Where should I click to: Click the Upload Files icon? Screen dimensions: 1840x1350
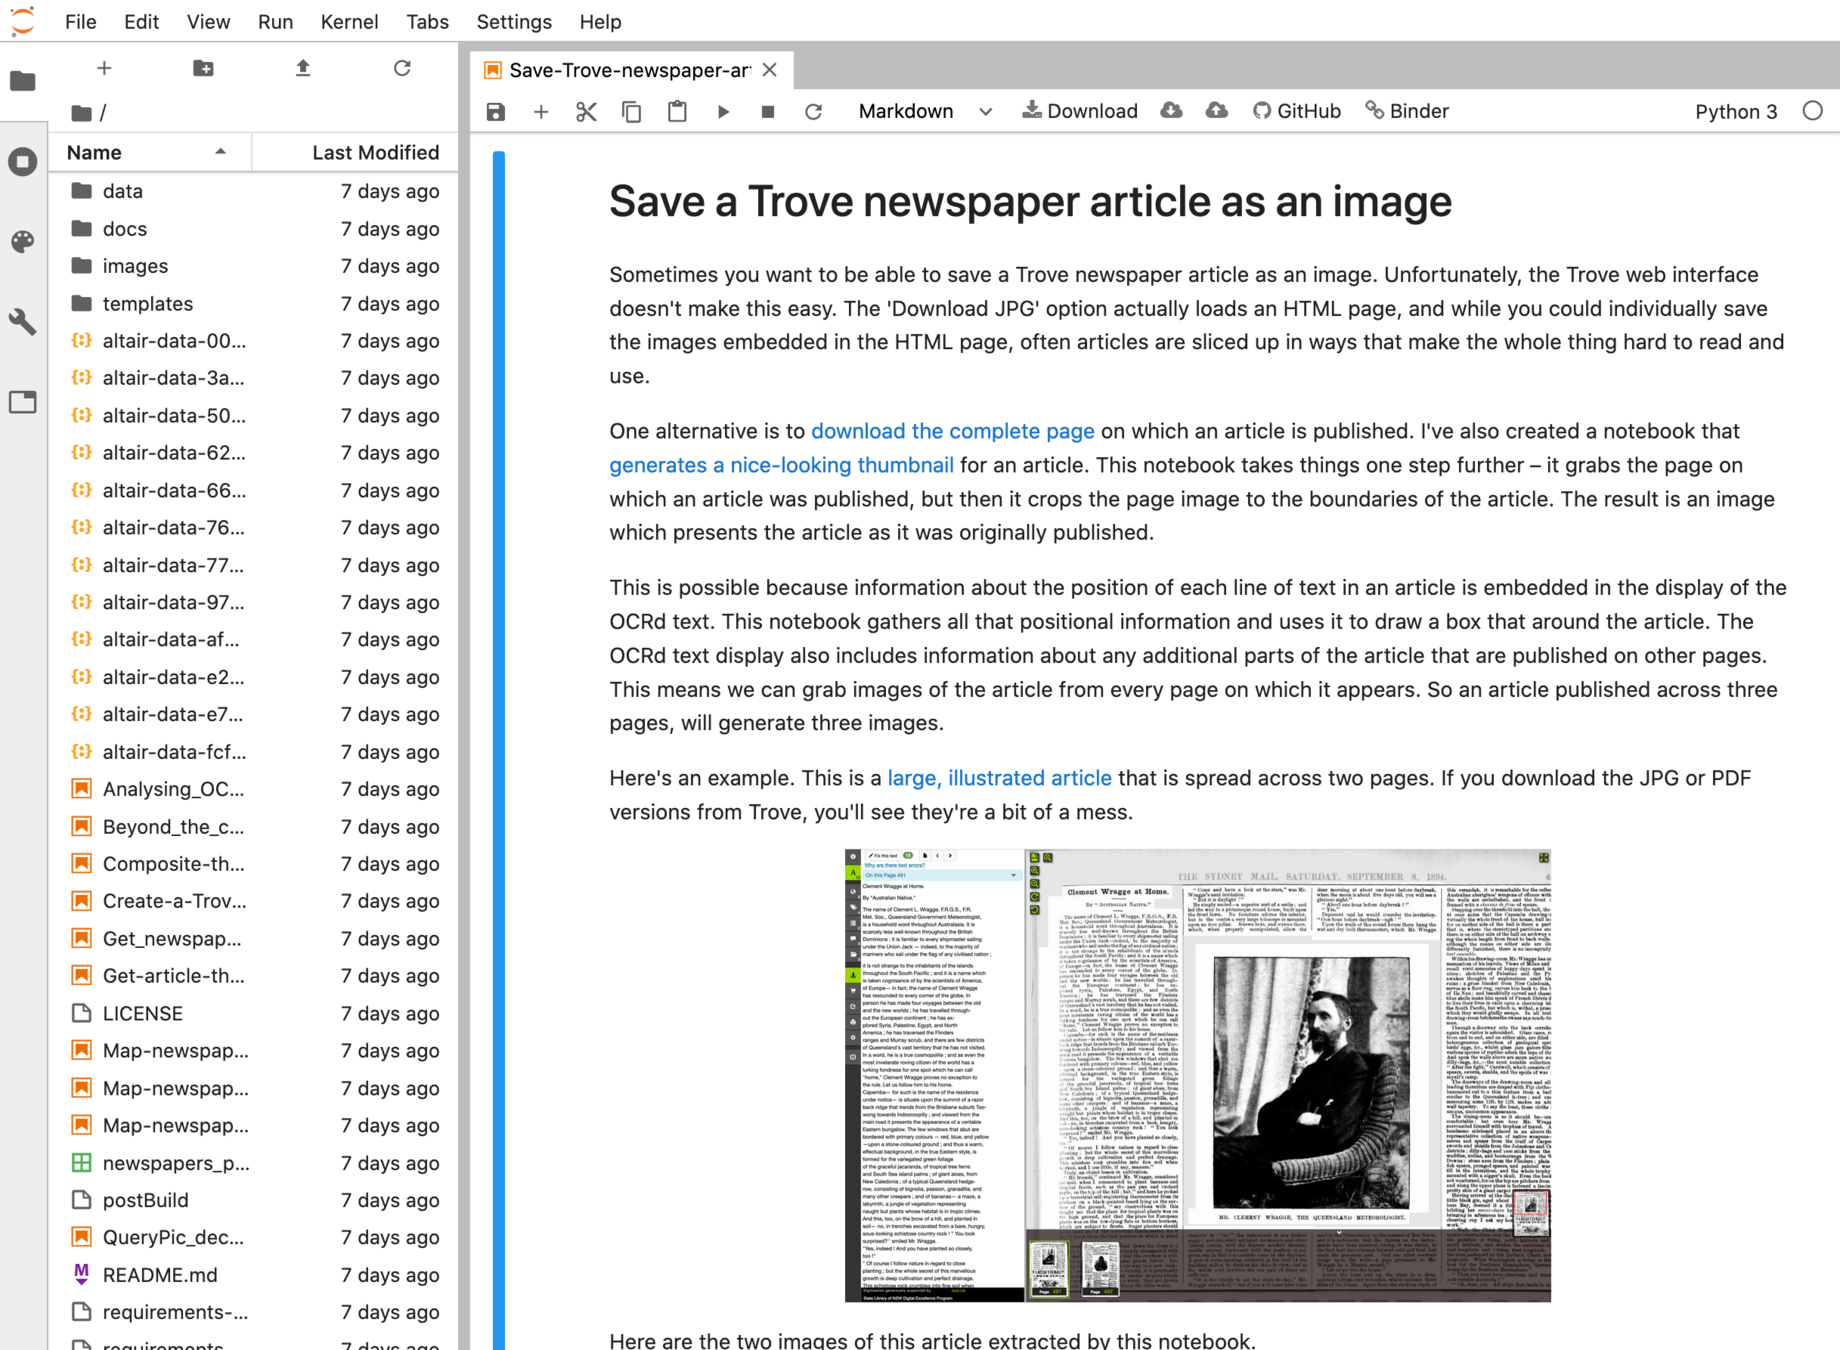(303, 68)
